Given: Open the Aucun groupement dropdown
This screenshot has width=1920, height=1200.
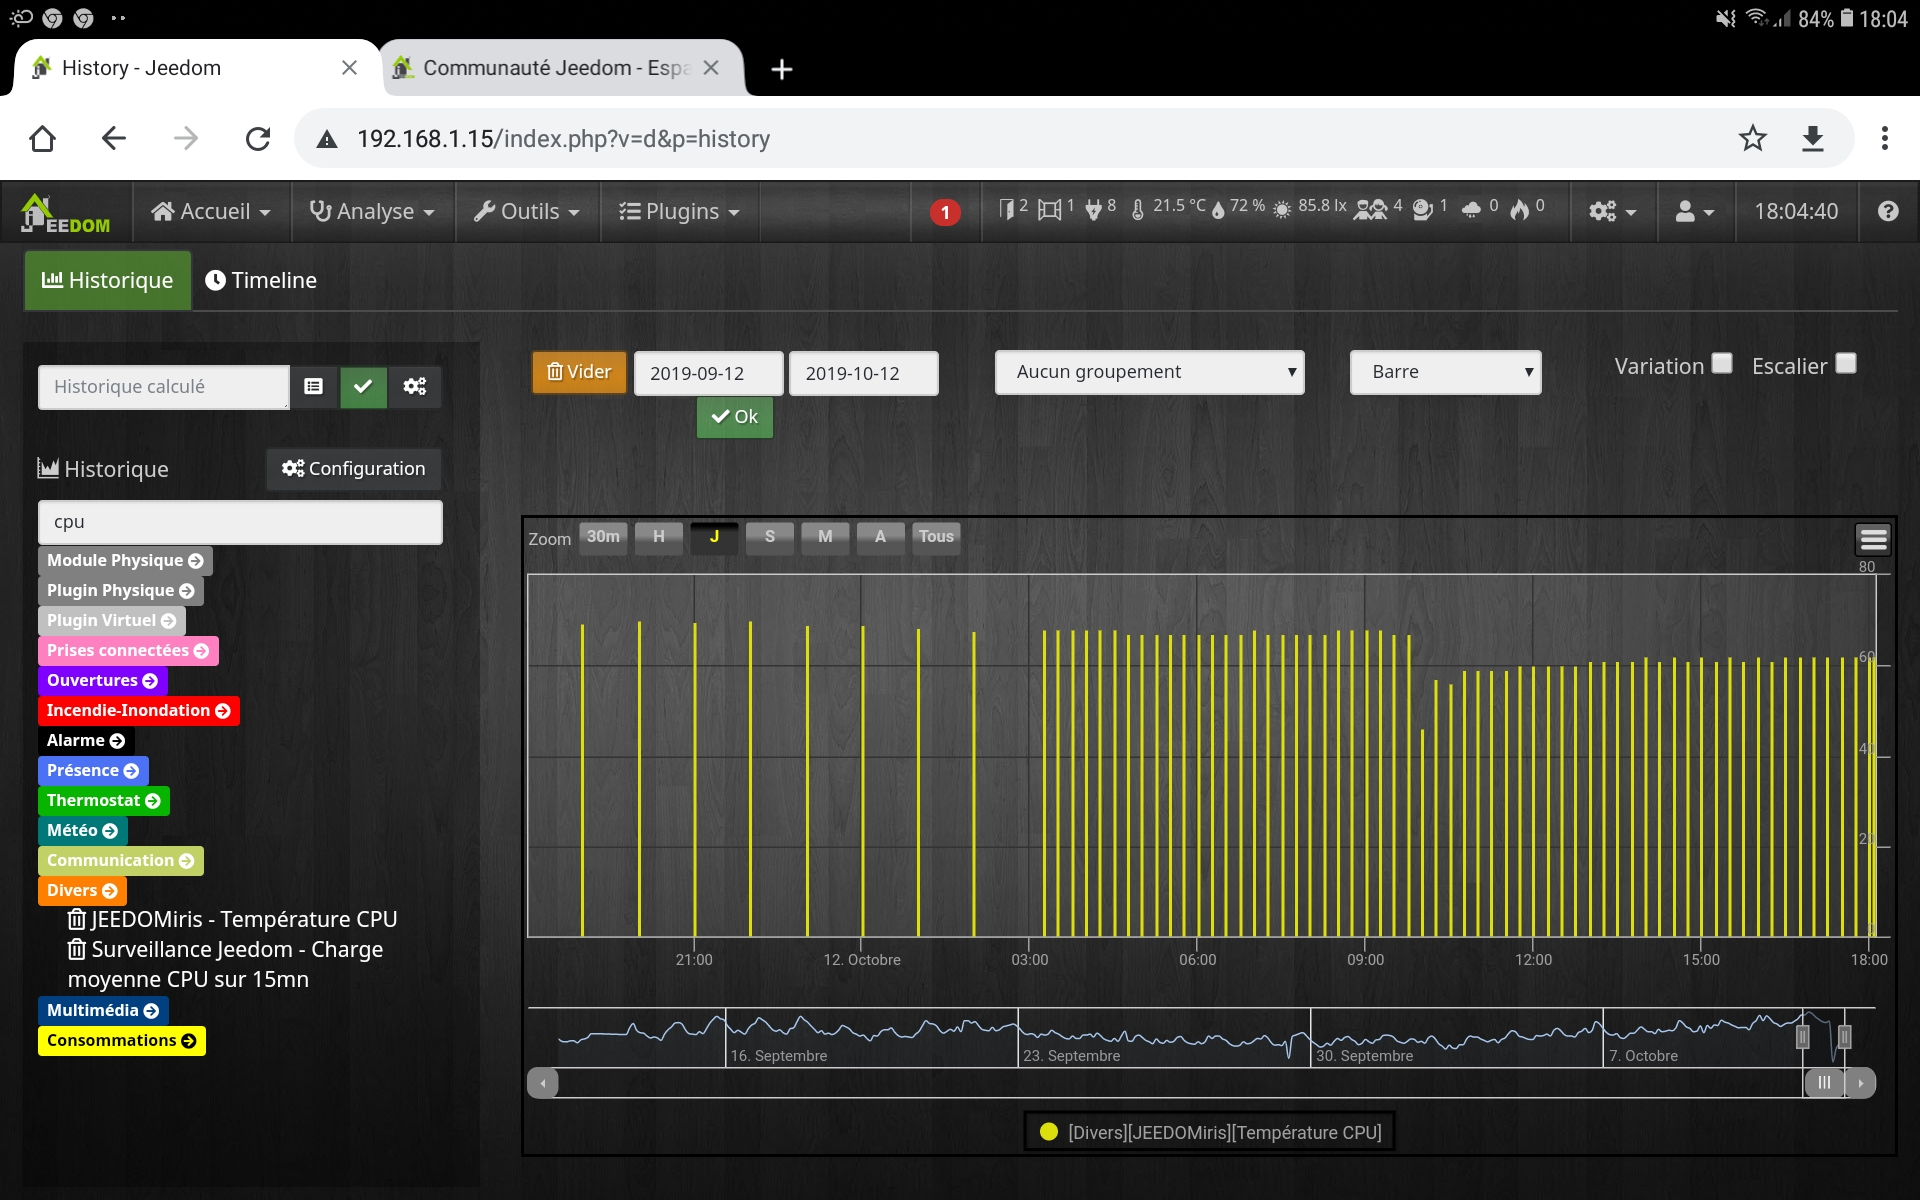Looking at the screenshot, I should (x=1149, y=372).
